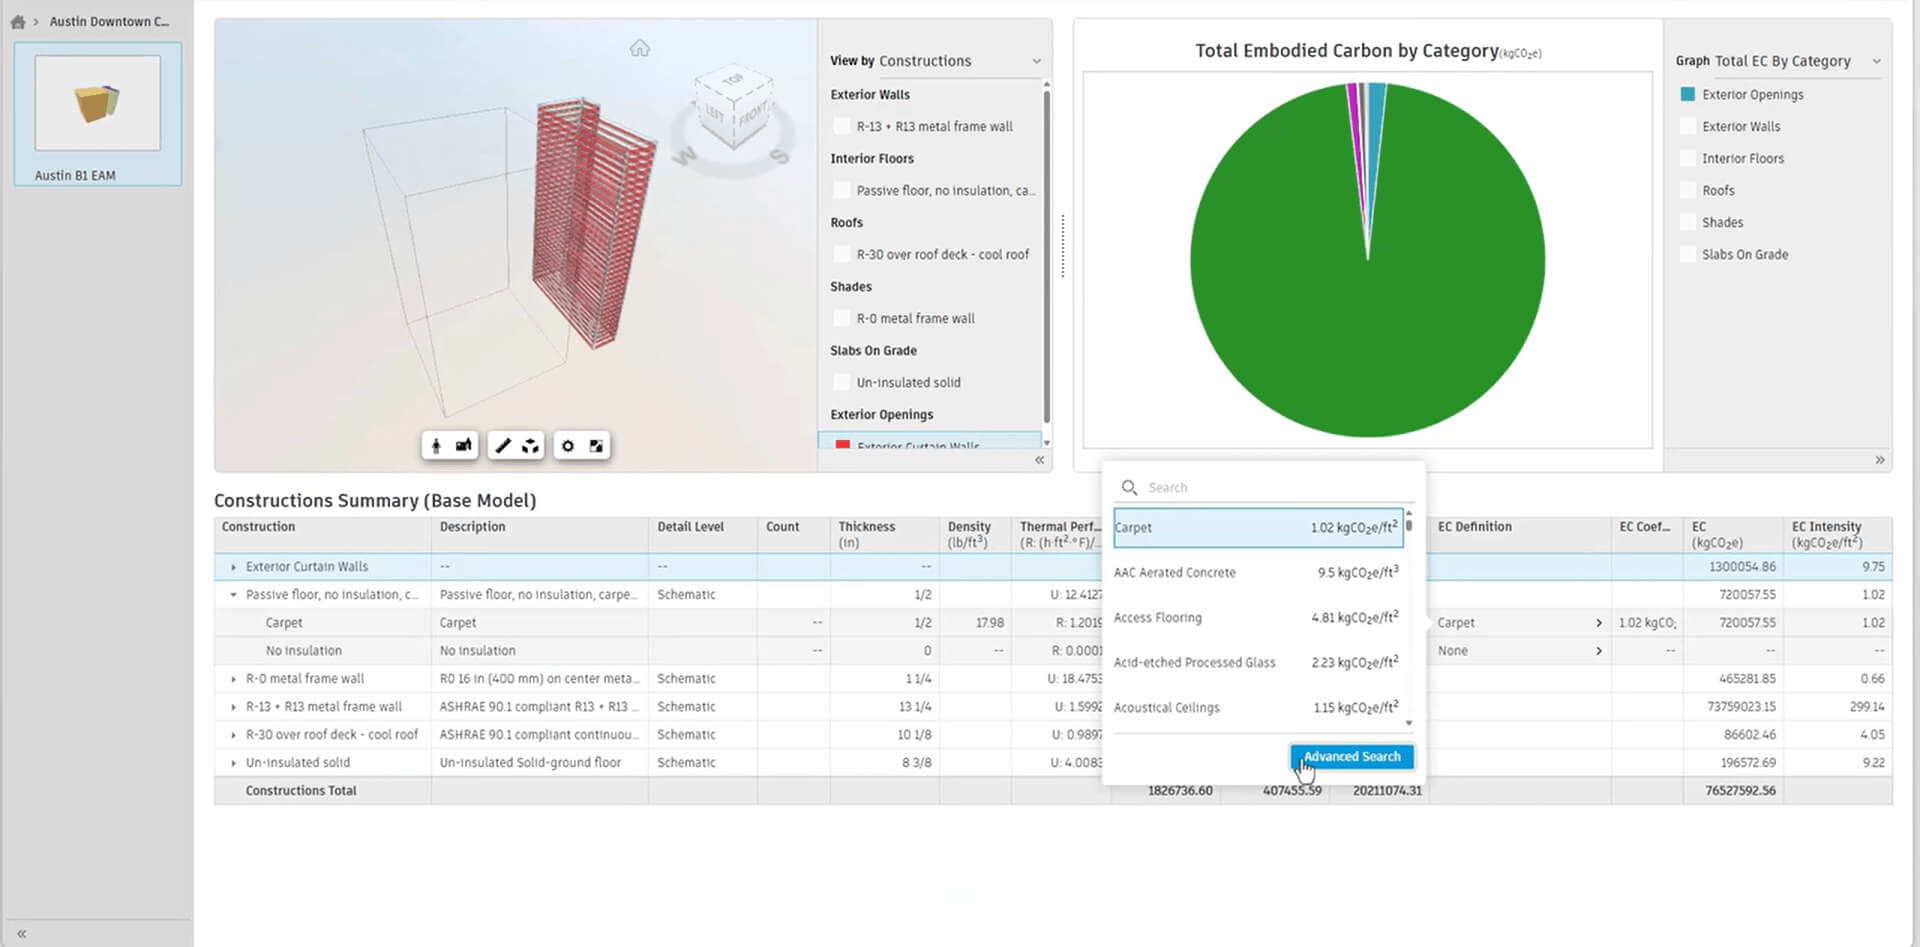Screen dimensions: 1920x947
Task: Click the home view icon above model
Action: (x=640, y=48)
